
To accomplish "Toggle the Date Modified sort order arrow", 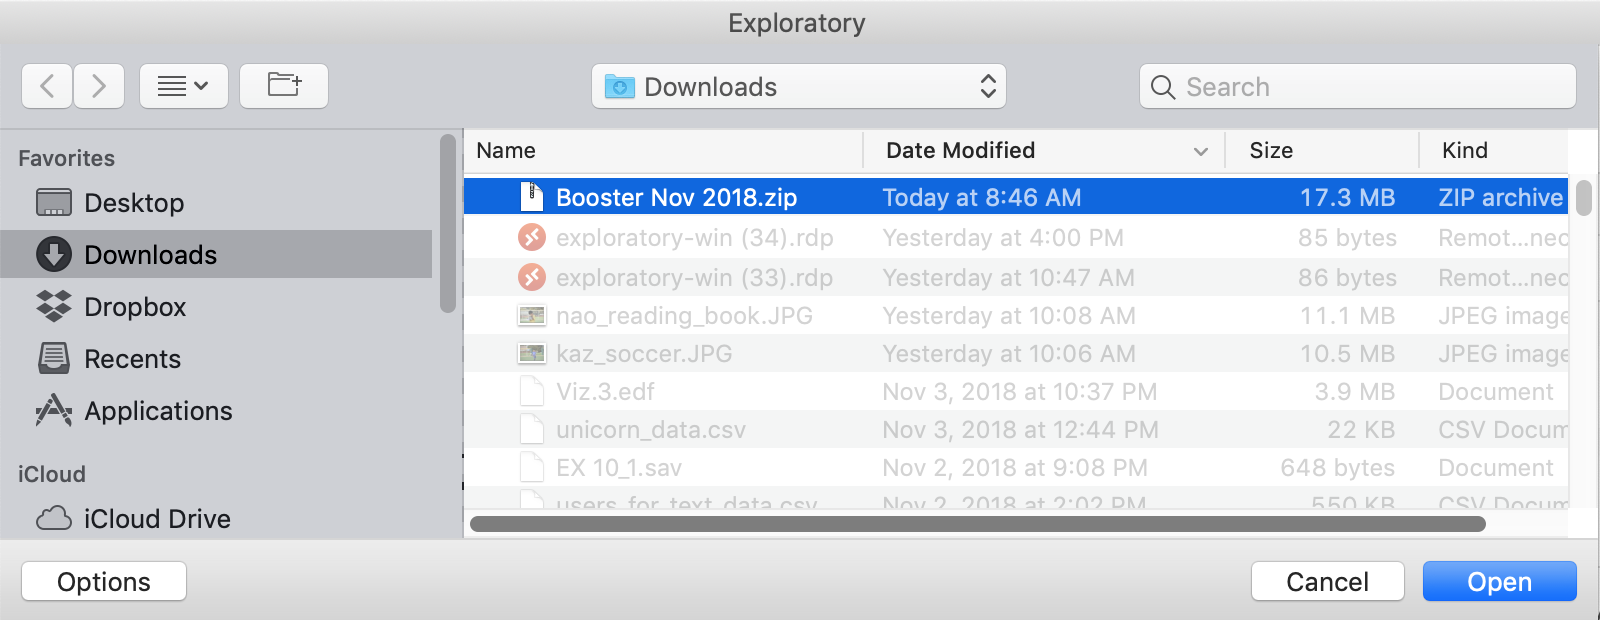I will pyautogui.click(x=1200, y=151).
